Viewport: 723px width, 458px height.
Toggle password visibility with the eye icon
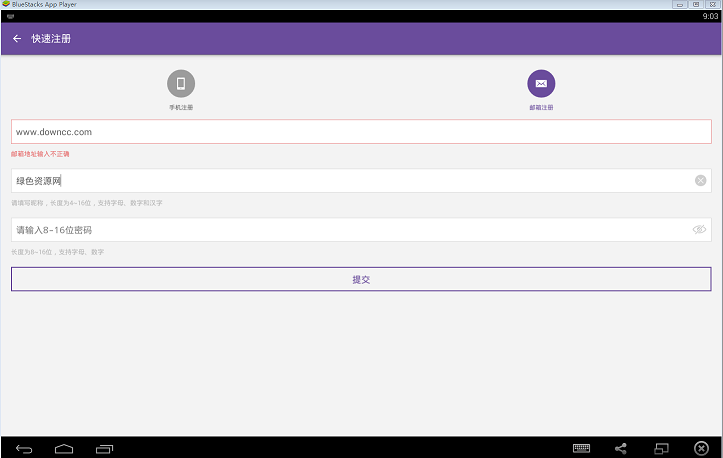[699, 230]
